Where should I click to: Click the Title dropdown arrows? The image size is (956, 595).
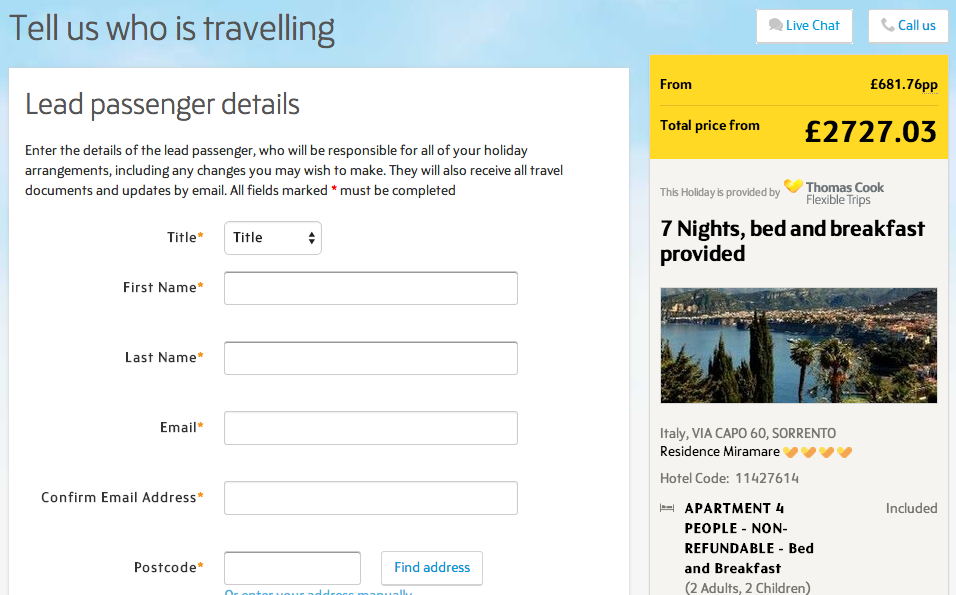[x=312, y=238]
